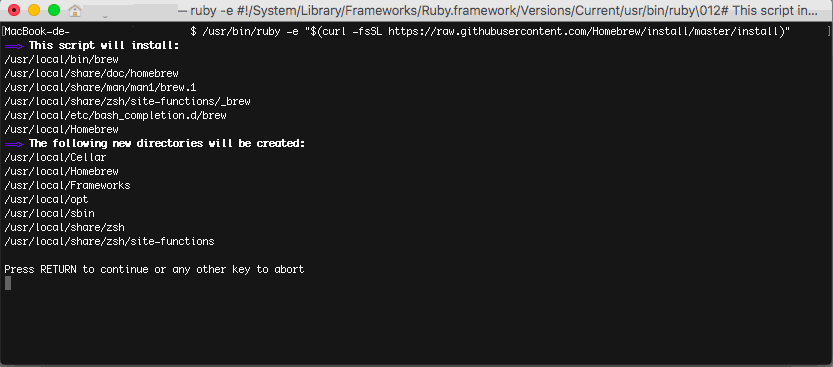Select the /usr/local/share/doc/homebrew line
833x367 pixels.
tap(91, 73)
